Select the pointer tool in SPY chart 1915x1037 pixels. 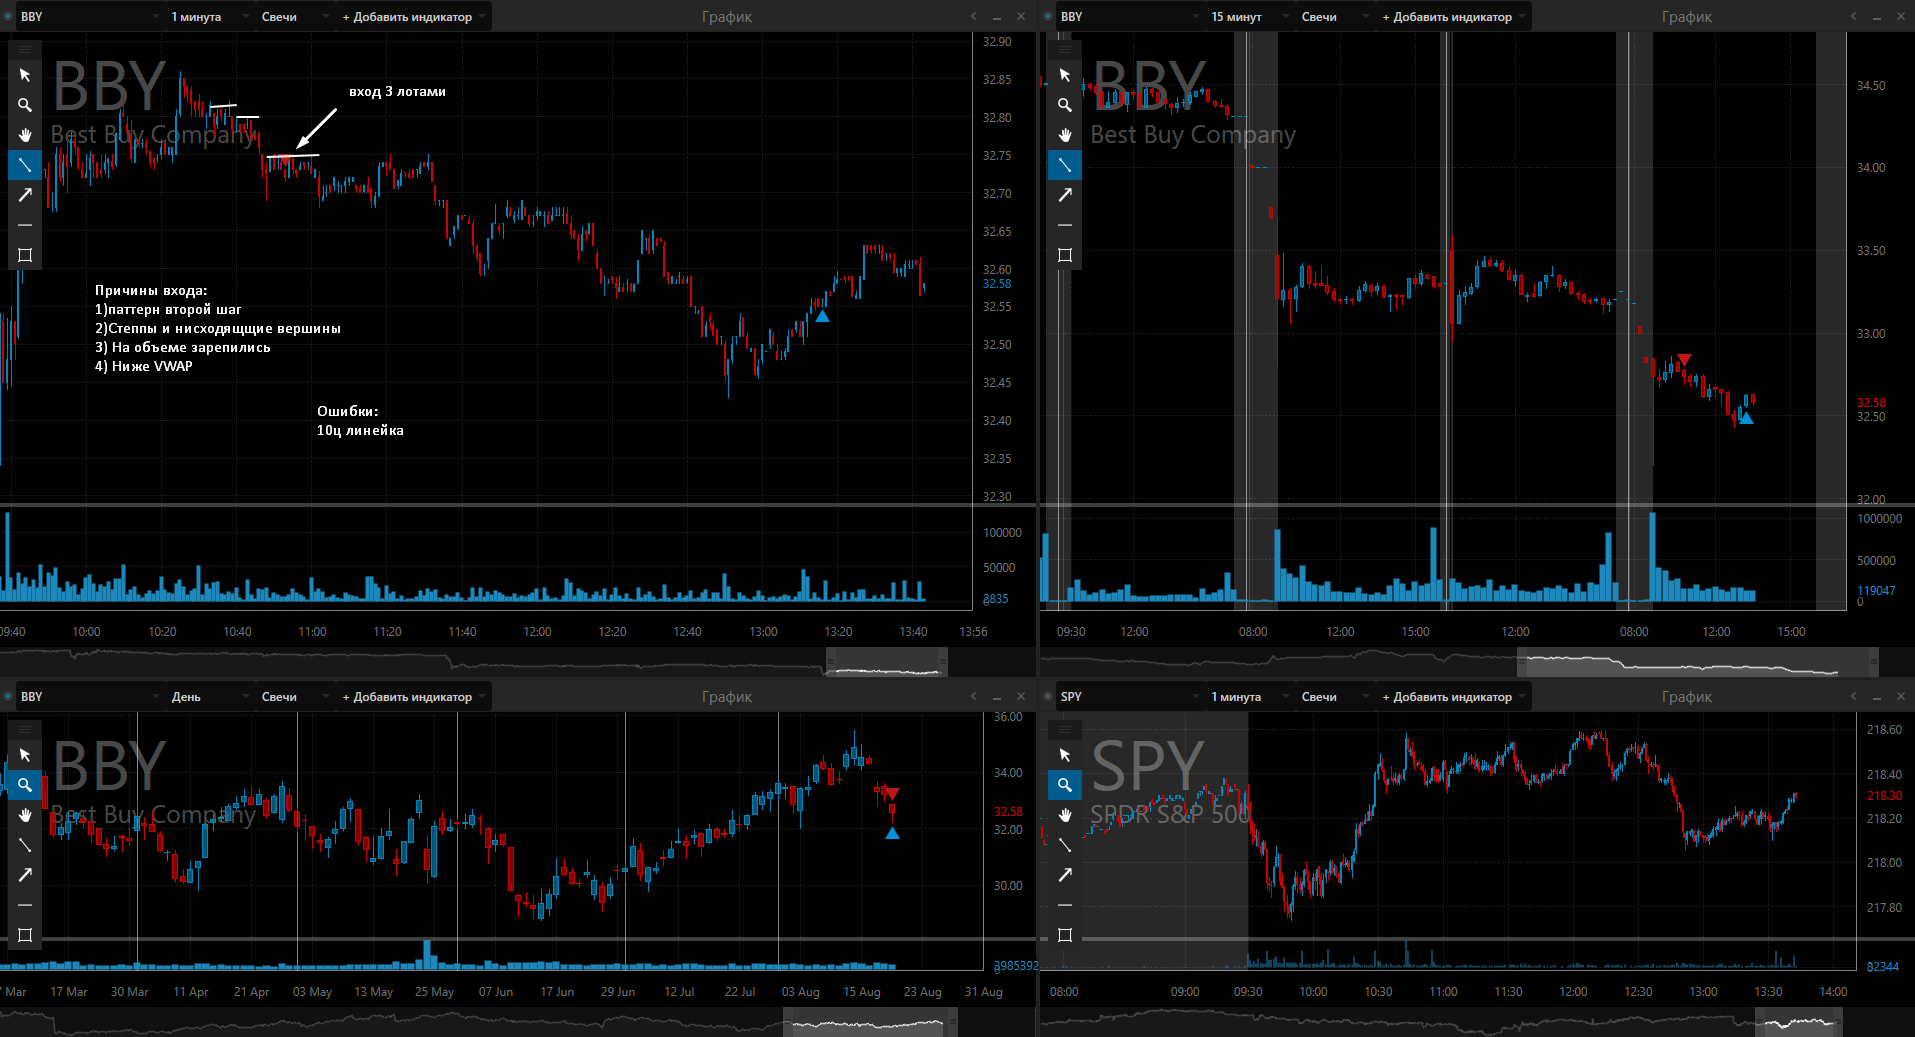tap(1065, 755)
